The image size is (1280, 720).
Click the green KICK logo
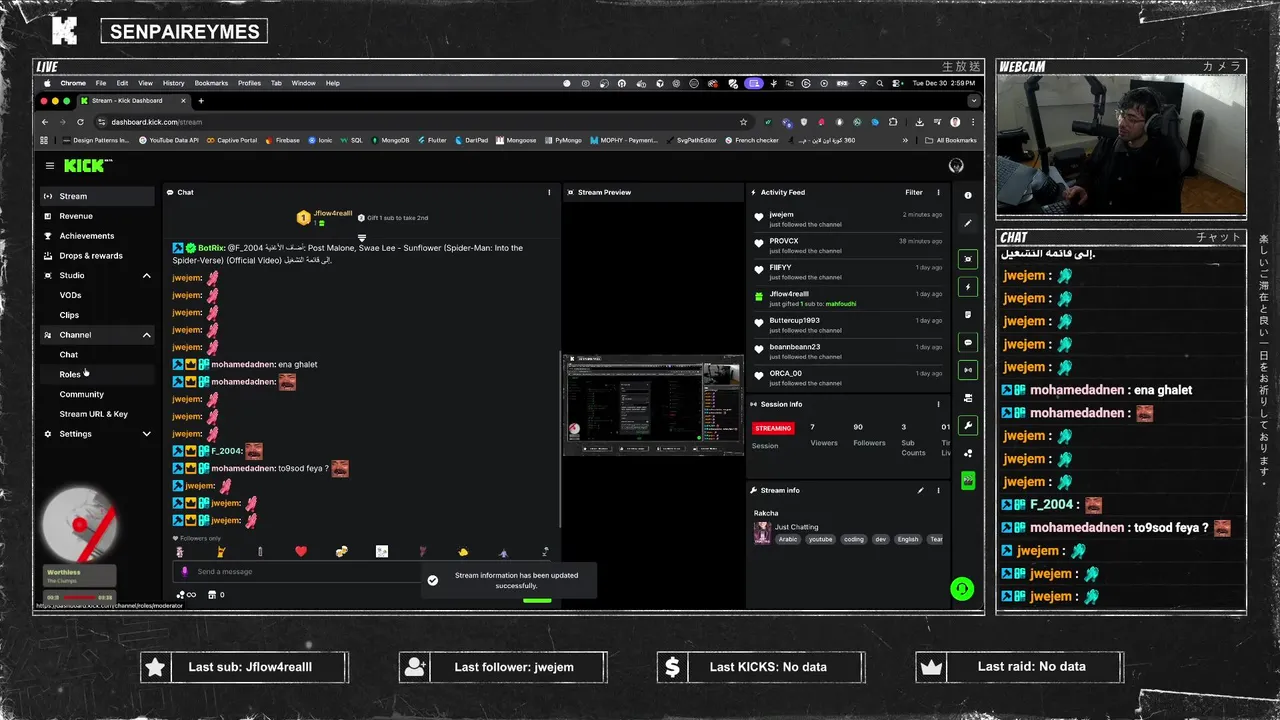88,166
